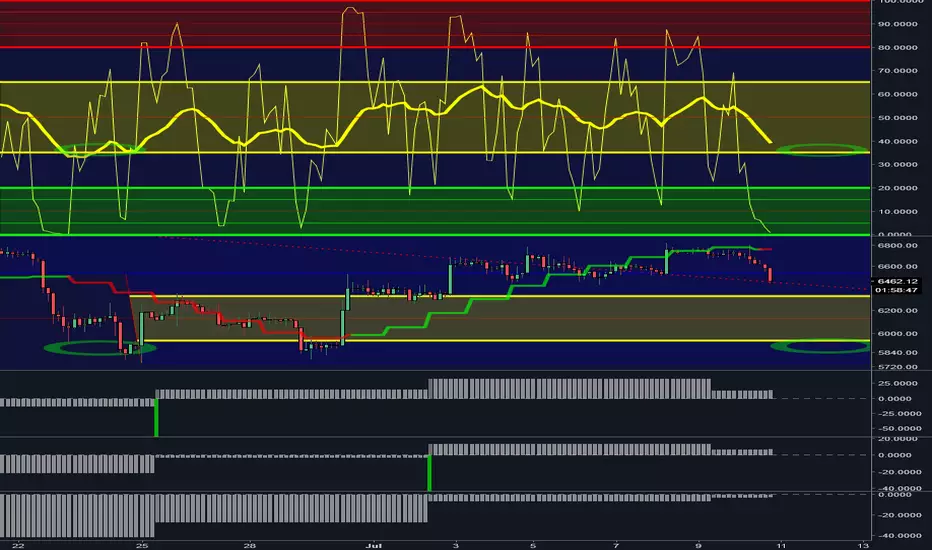Click the 50.0000 midline scale value
The height and width of the screenshot is (550, 932).
coord(898,118)
